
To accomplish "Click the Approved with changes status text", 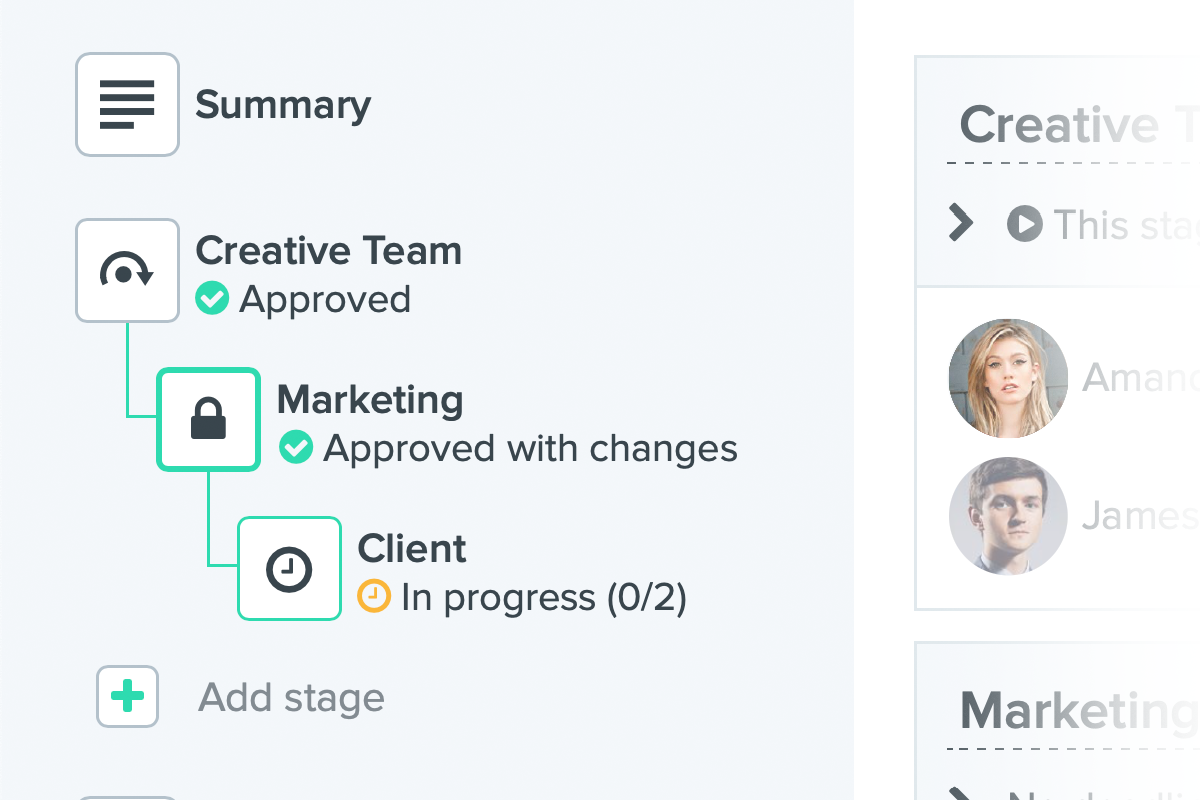I will 530,449.
